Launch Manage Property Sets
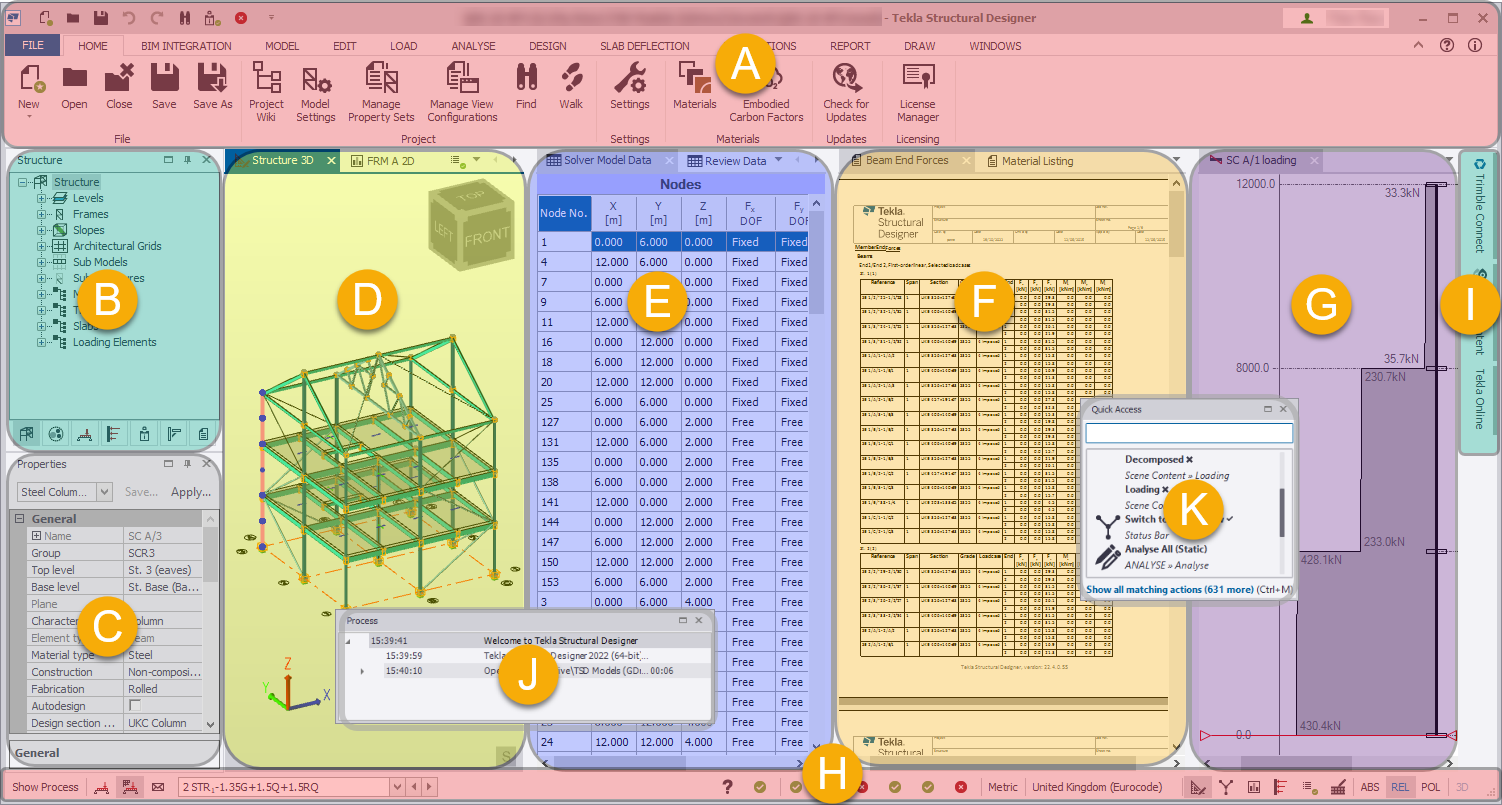Image resolution: width=1502 pixels, height=805 pixels. pyautogui.click(x=381, y=78)
